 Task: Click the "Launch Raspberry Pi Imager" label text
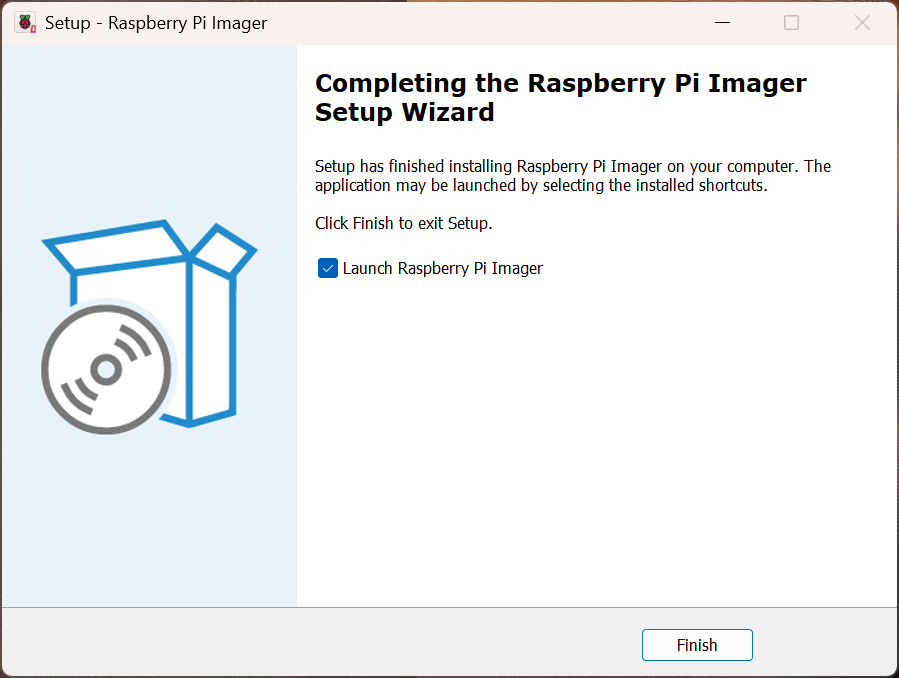(442, 268)
